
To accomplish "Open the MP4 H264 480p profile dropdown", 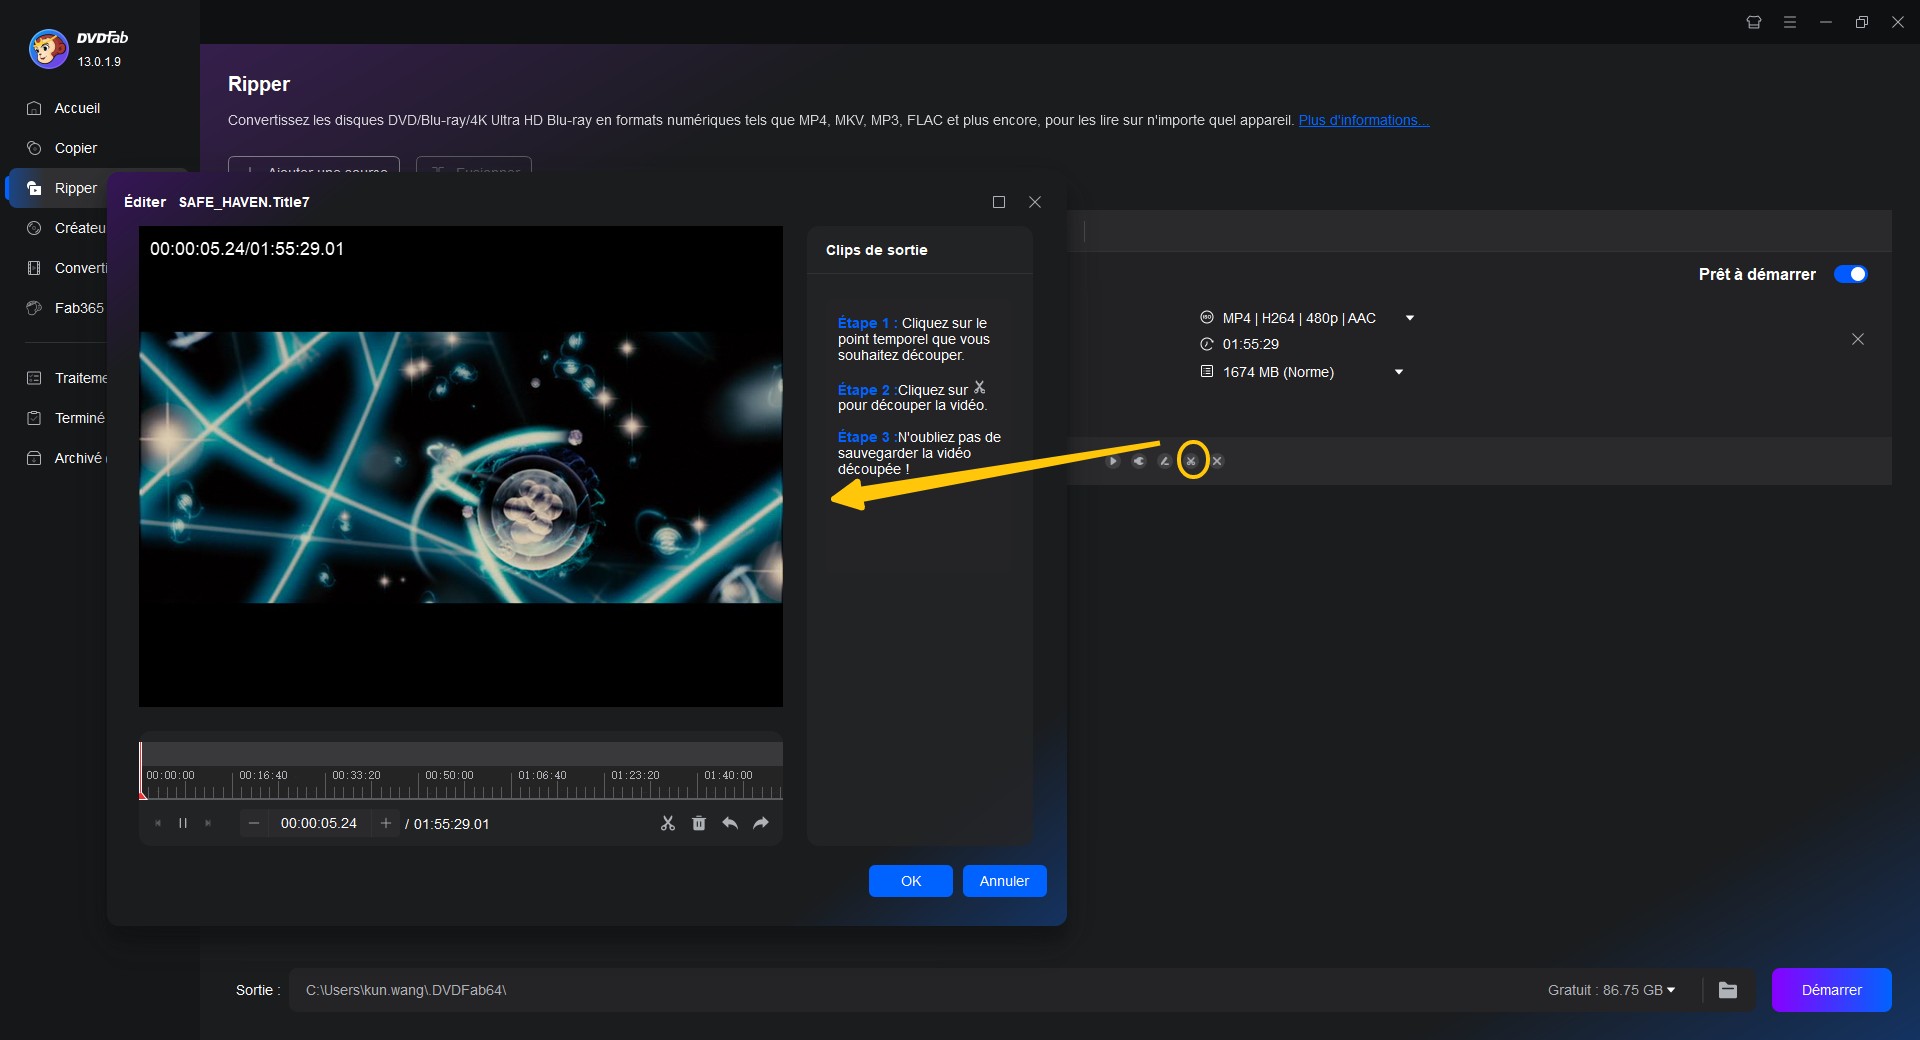I will point(1410,318).
